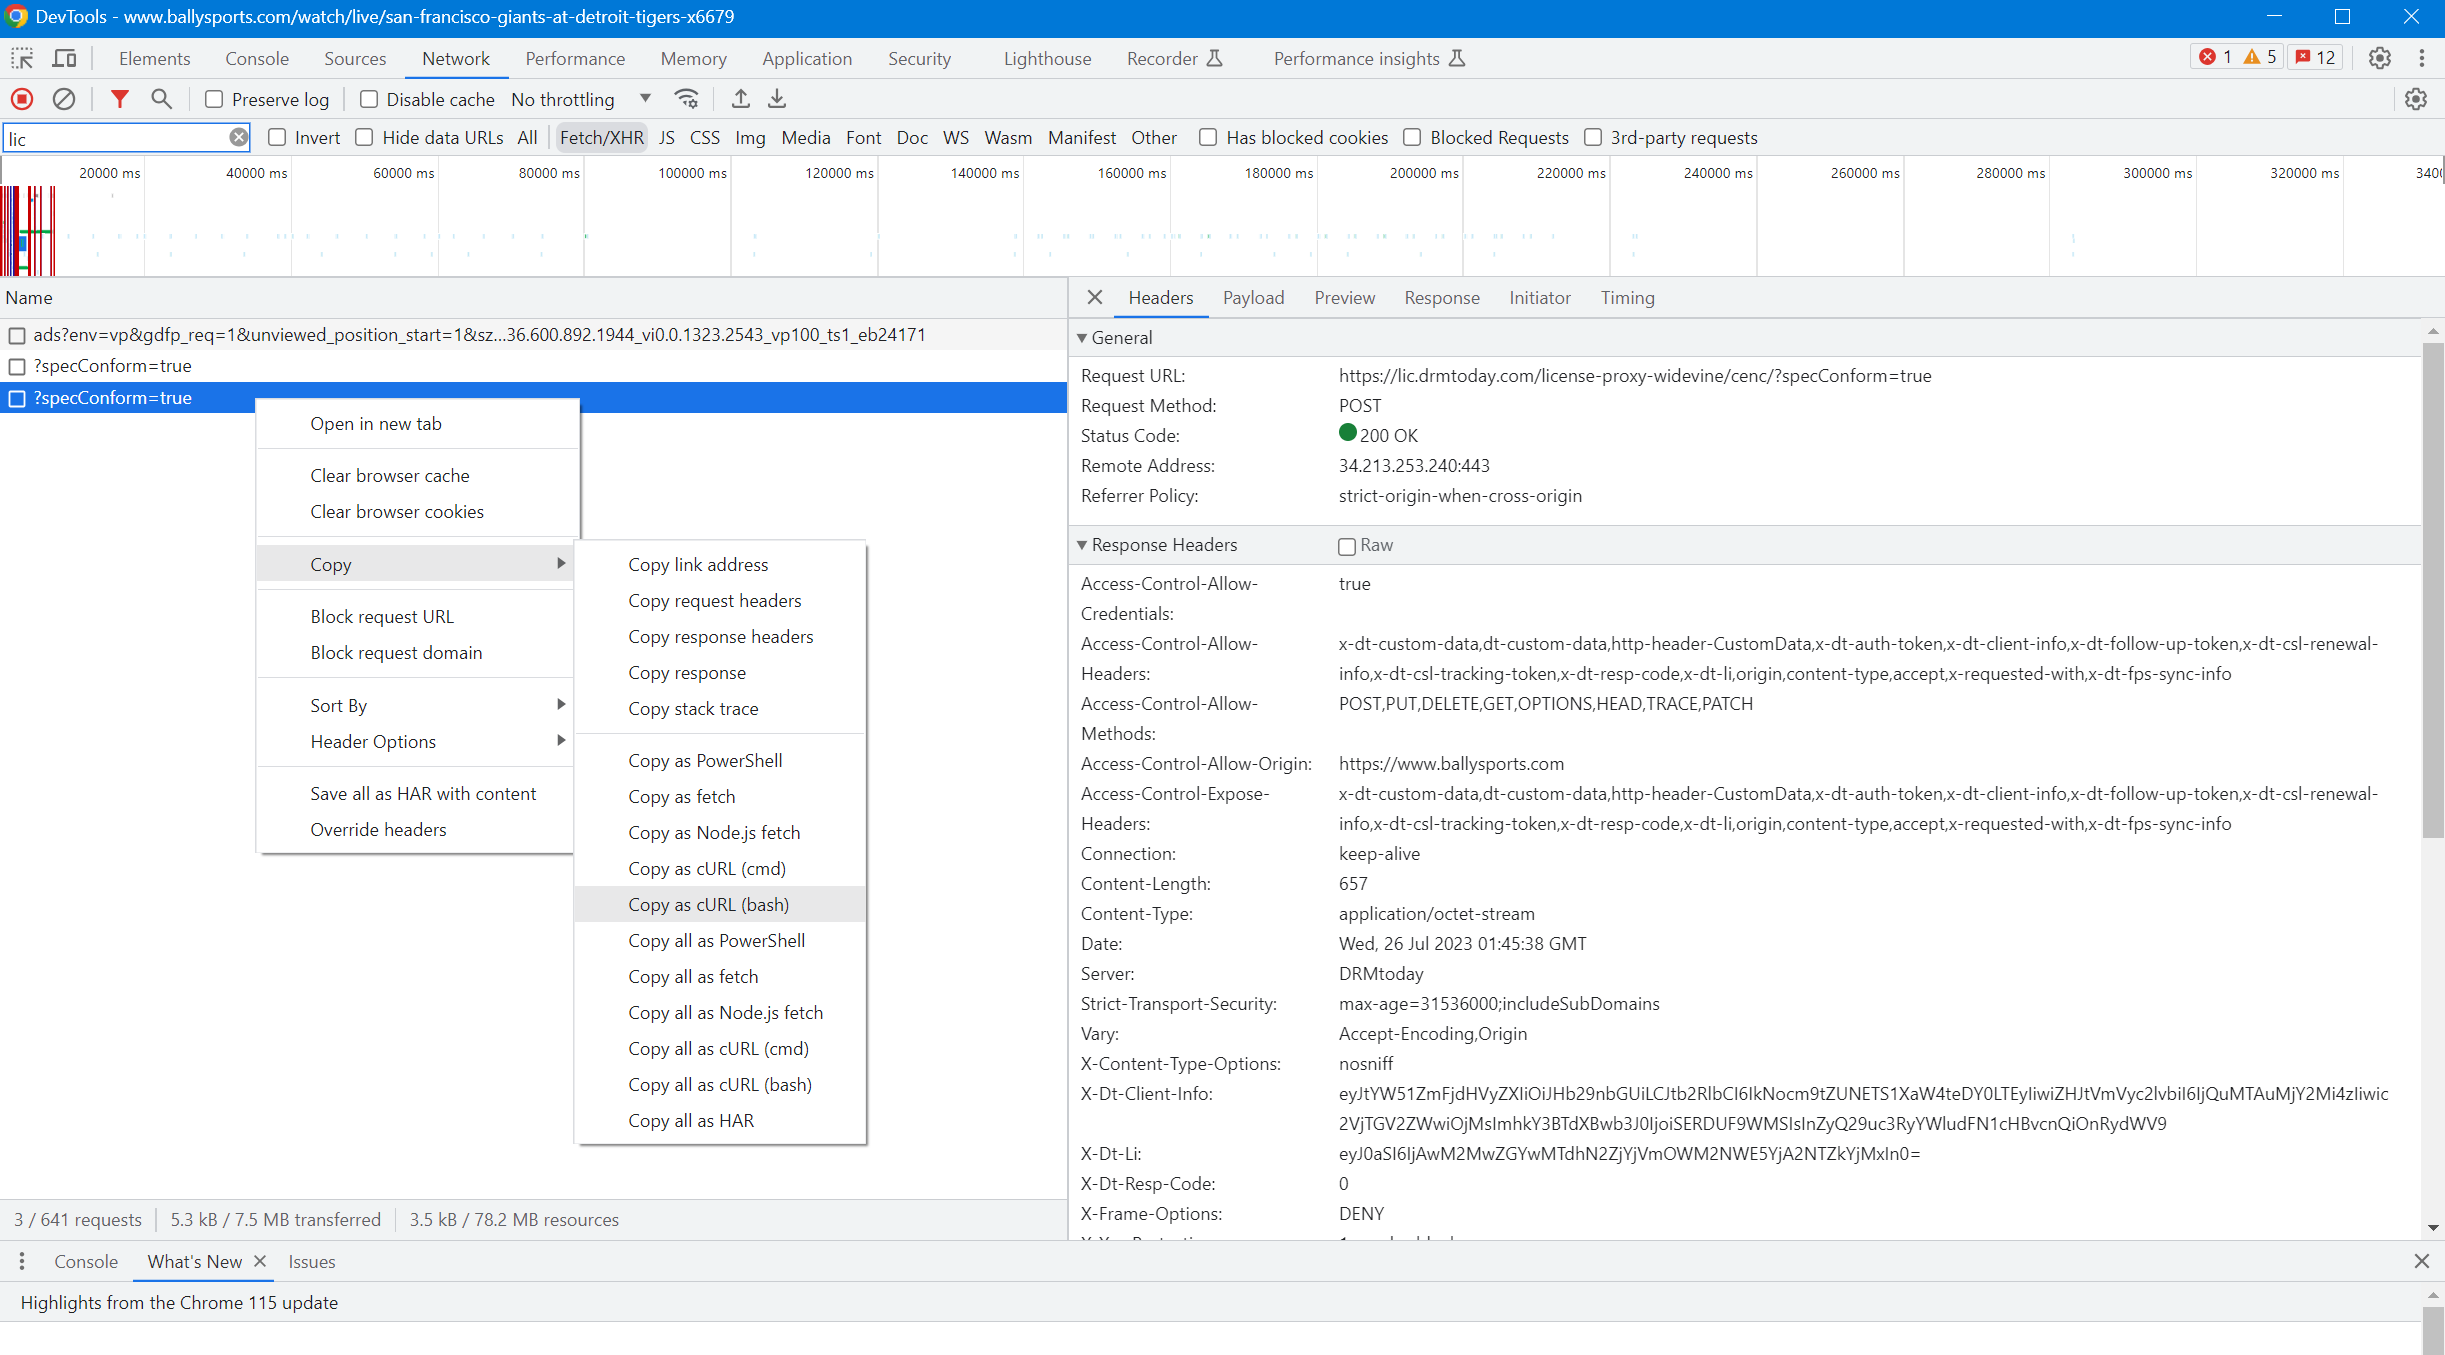Toggle the red filter funnel icon
Viewport: 2445px width, 1355px height.
(x=119, y=99)
